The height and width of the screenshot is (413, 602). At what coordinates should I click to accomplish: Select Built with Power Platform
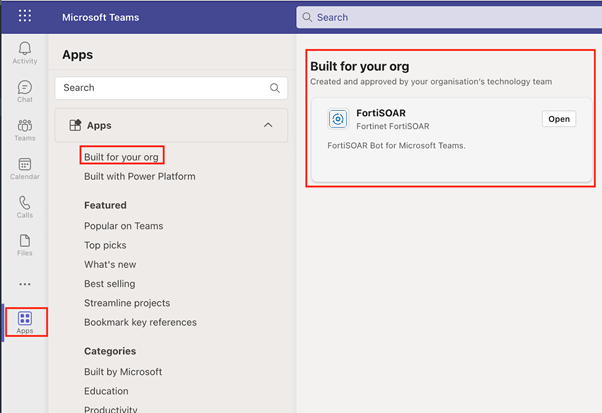click(139, 177)
